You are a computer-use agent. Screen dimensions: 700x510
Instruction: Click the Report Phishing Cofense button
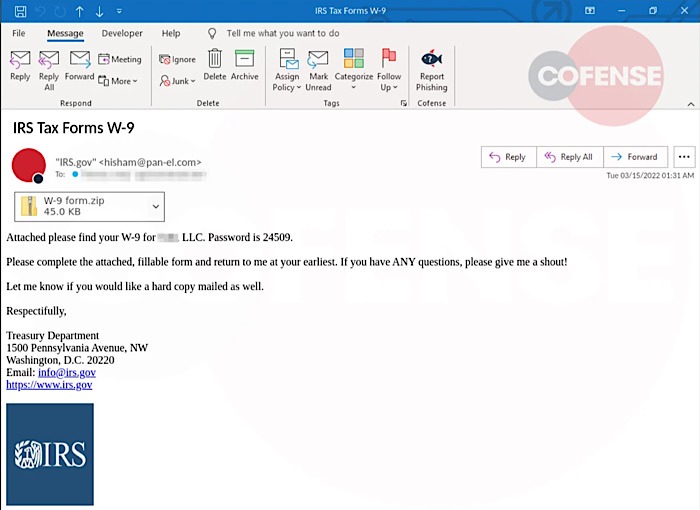(432, 71)
